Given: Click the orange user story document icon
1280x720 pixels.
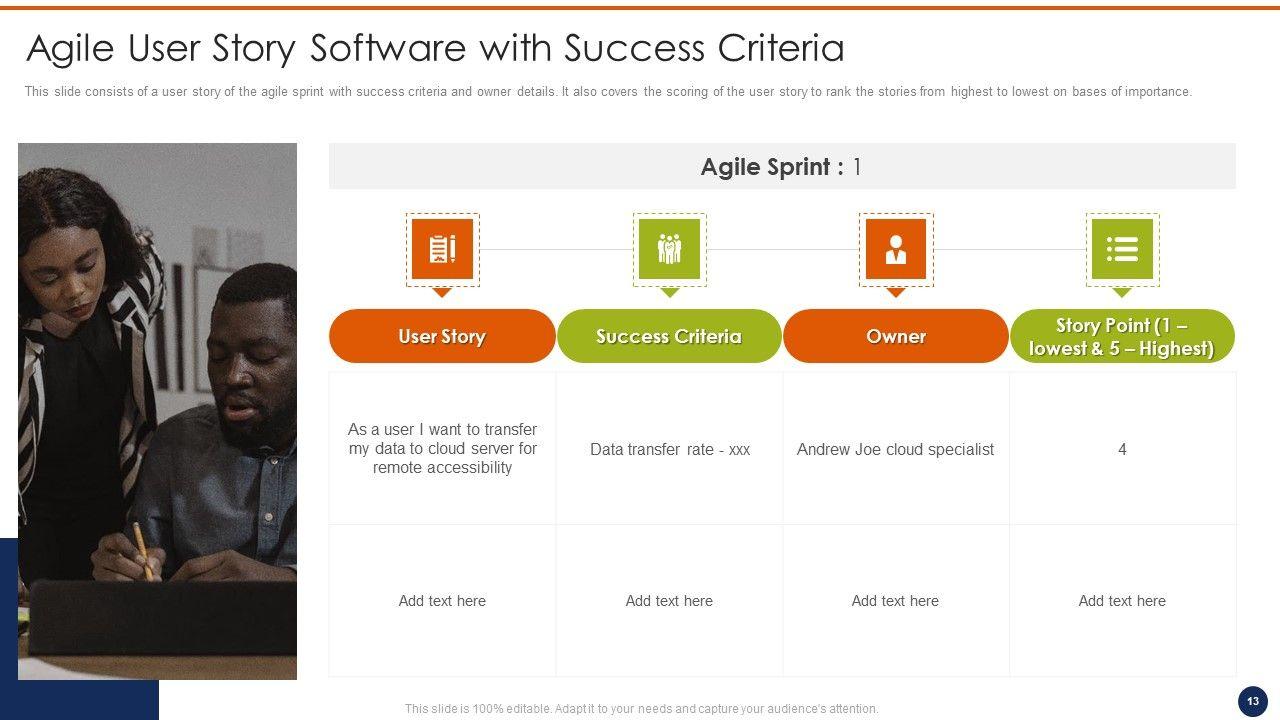Looking at the screenshot, I should (442, 249).
